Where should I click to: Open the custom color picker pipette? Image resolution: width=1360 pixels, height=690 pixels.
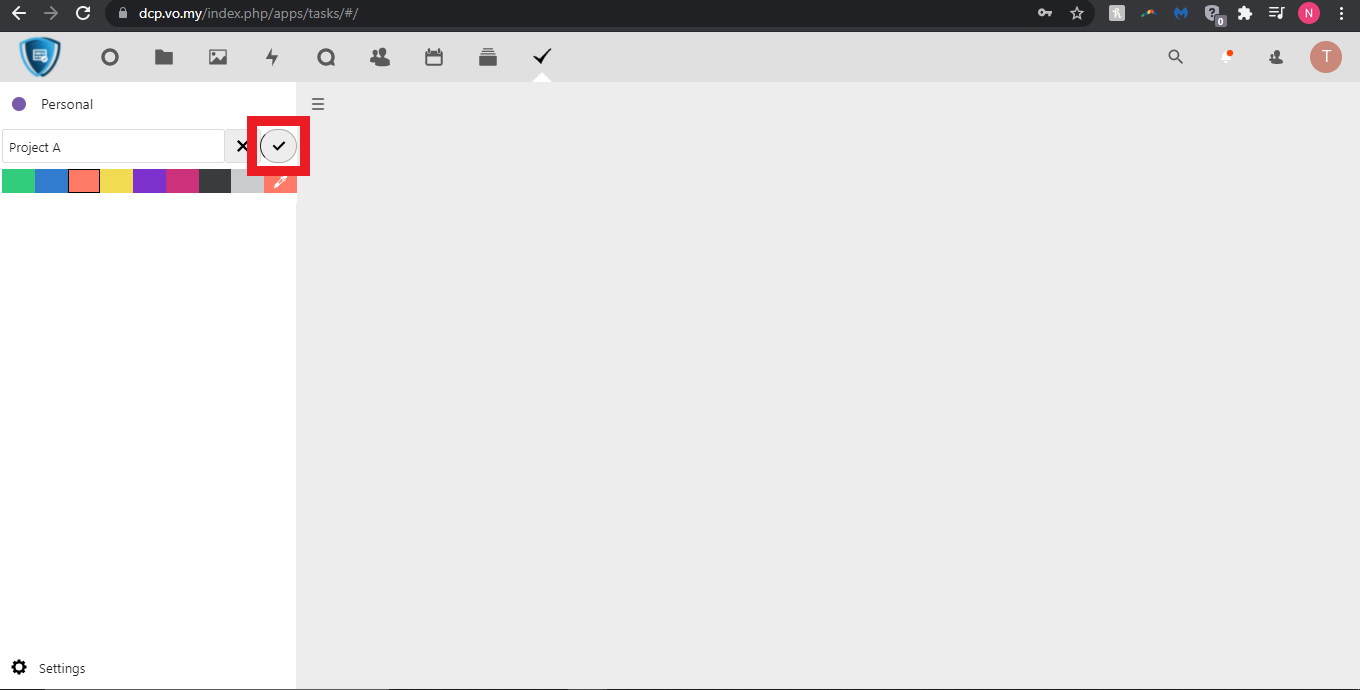coord(281,181)
